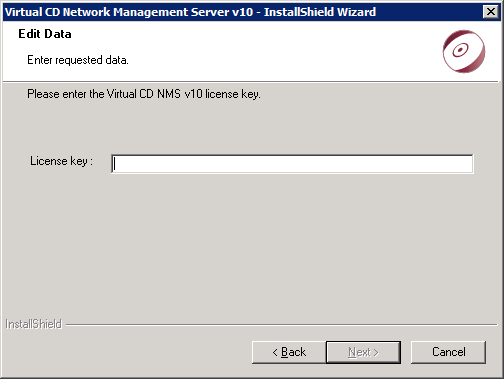Close the InstallShield Wizard window
504x379 pixels.
pos(491,12)
